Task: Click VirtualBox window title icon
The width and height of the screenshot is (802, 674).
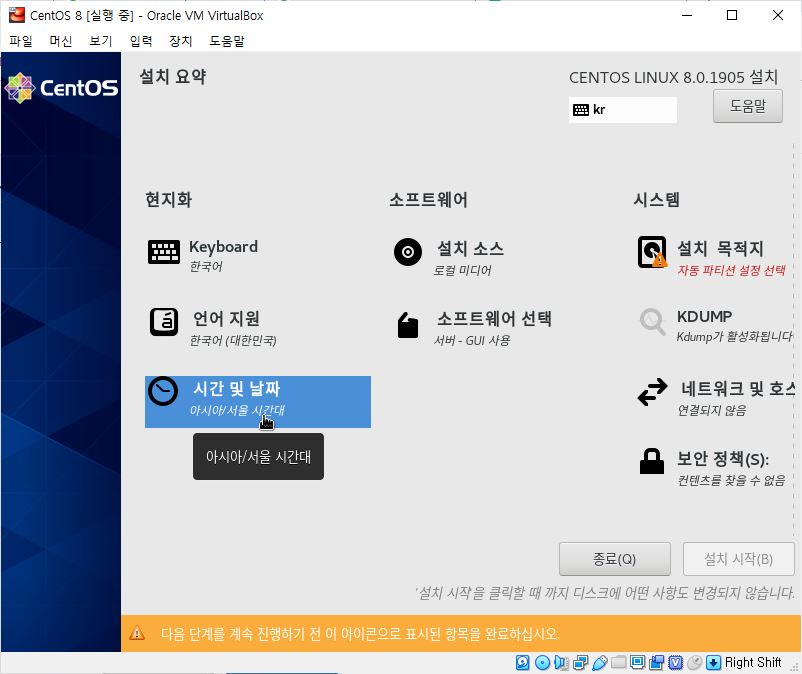Action: click(x=16, y=15)
